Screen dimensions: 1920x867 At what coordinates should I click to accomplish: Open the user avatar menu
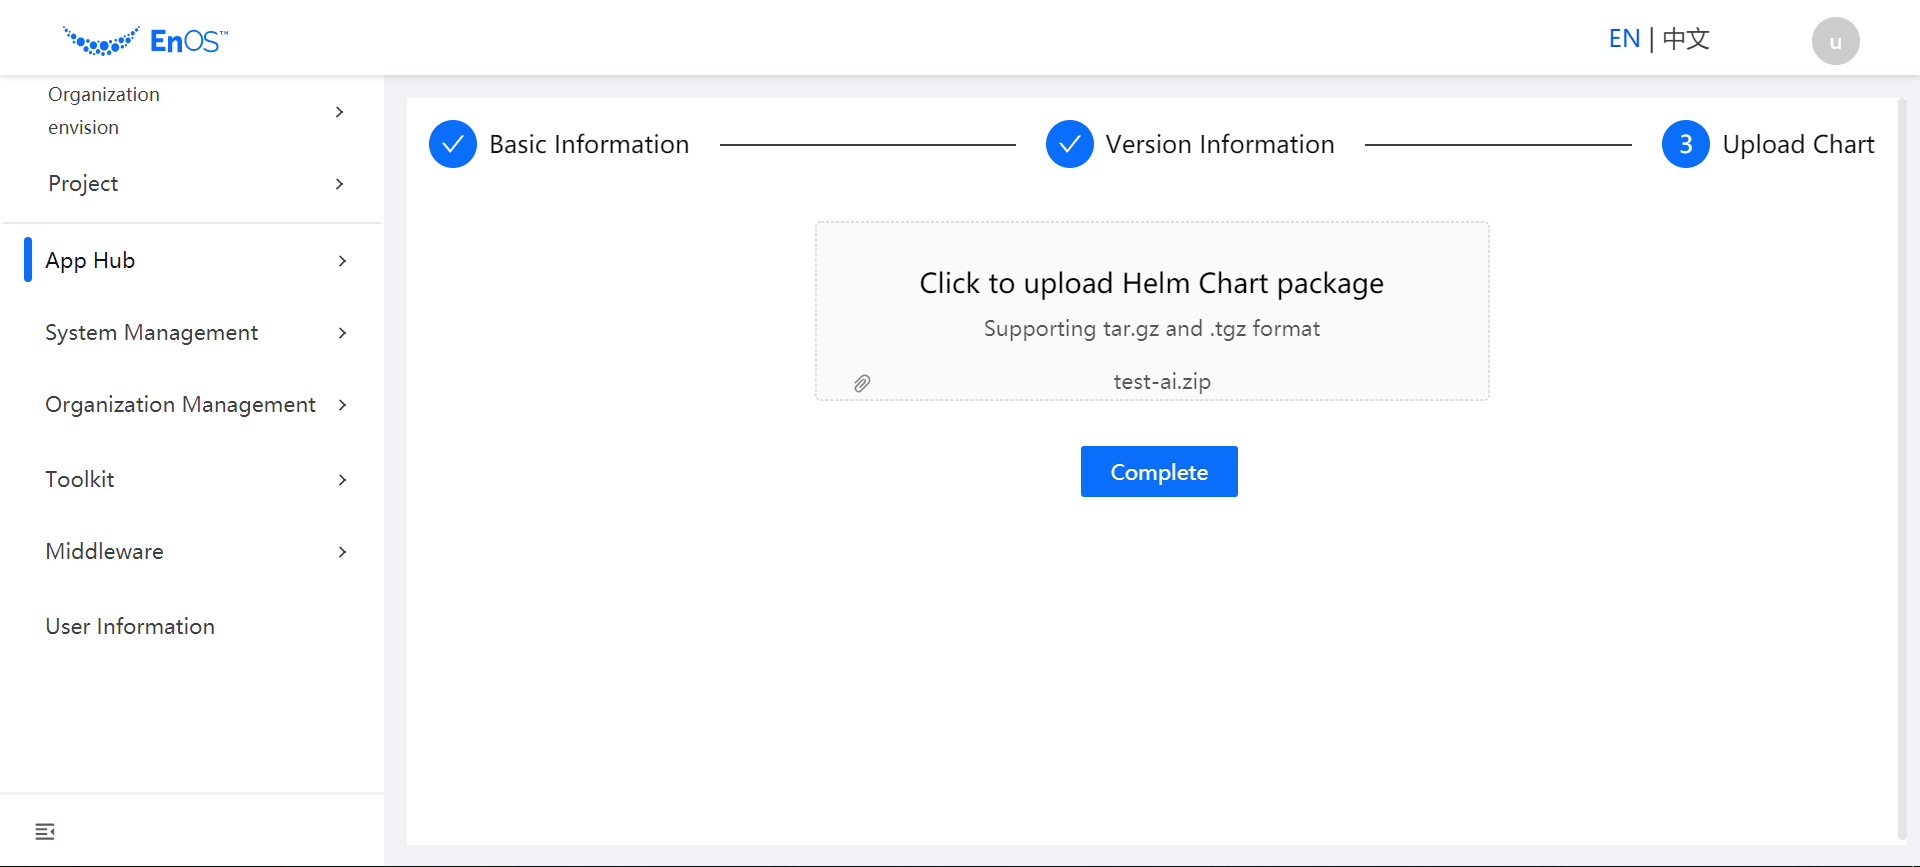[x=1835, y=41]
